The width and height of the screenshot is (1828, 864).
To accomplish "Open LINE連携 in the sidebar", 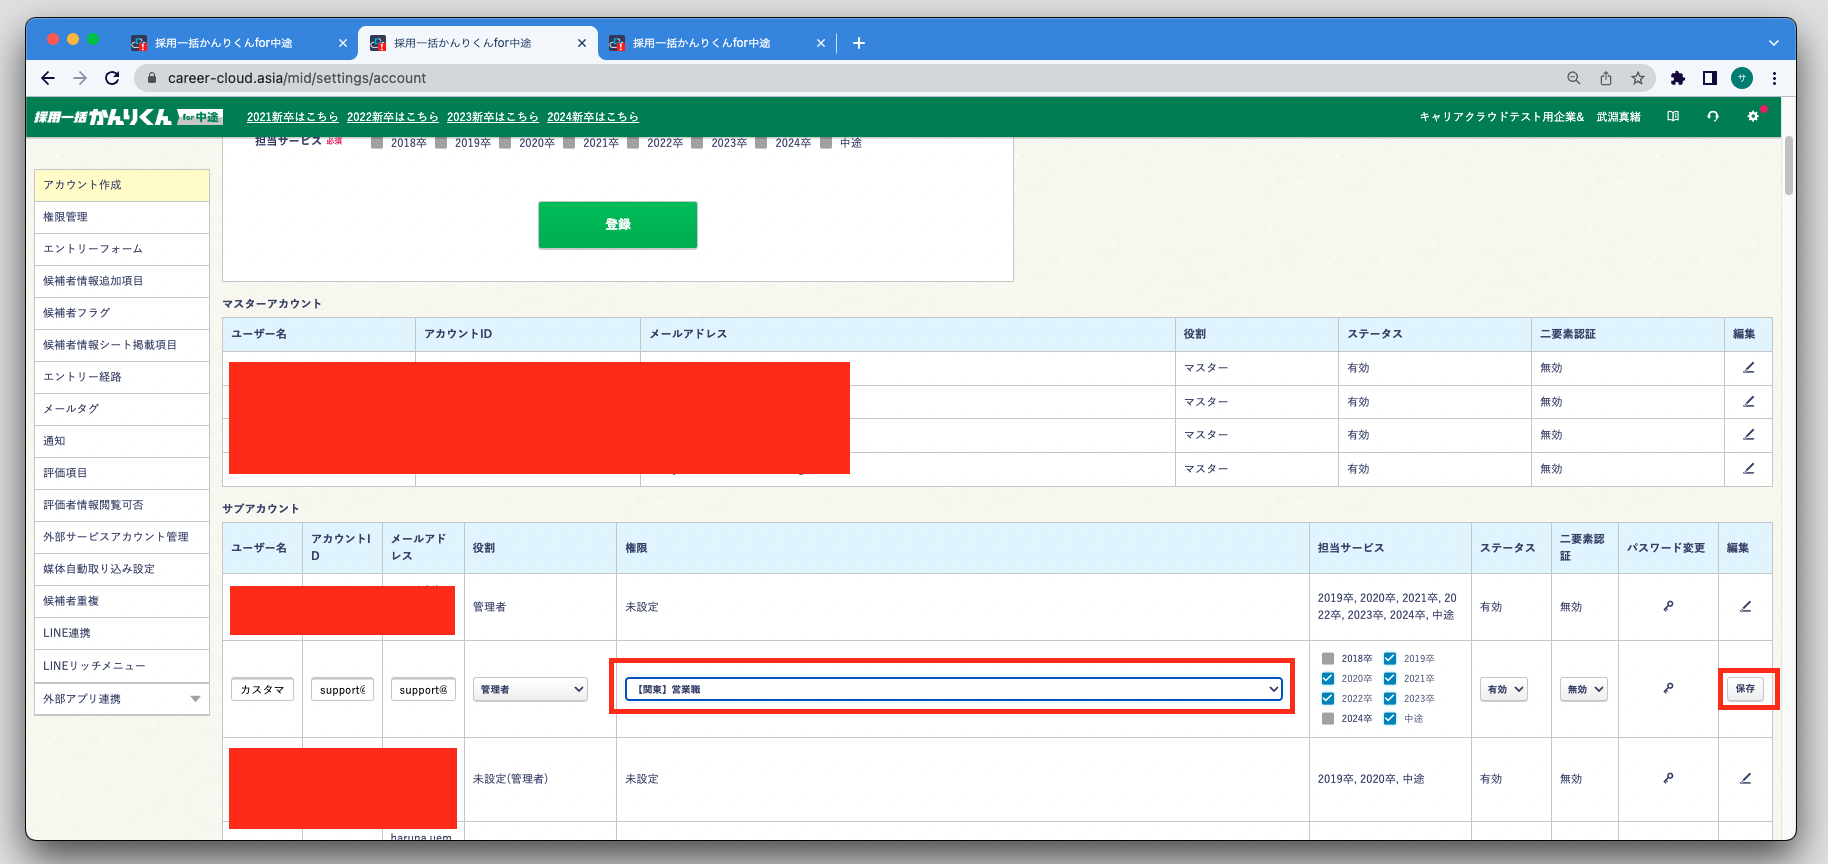I will pyautogui.click(x=122, y=633).
